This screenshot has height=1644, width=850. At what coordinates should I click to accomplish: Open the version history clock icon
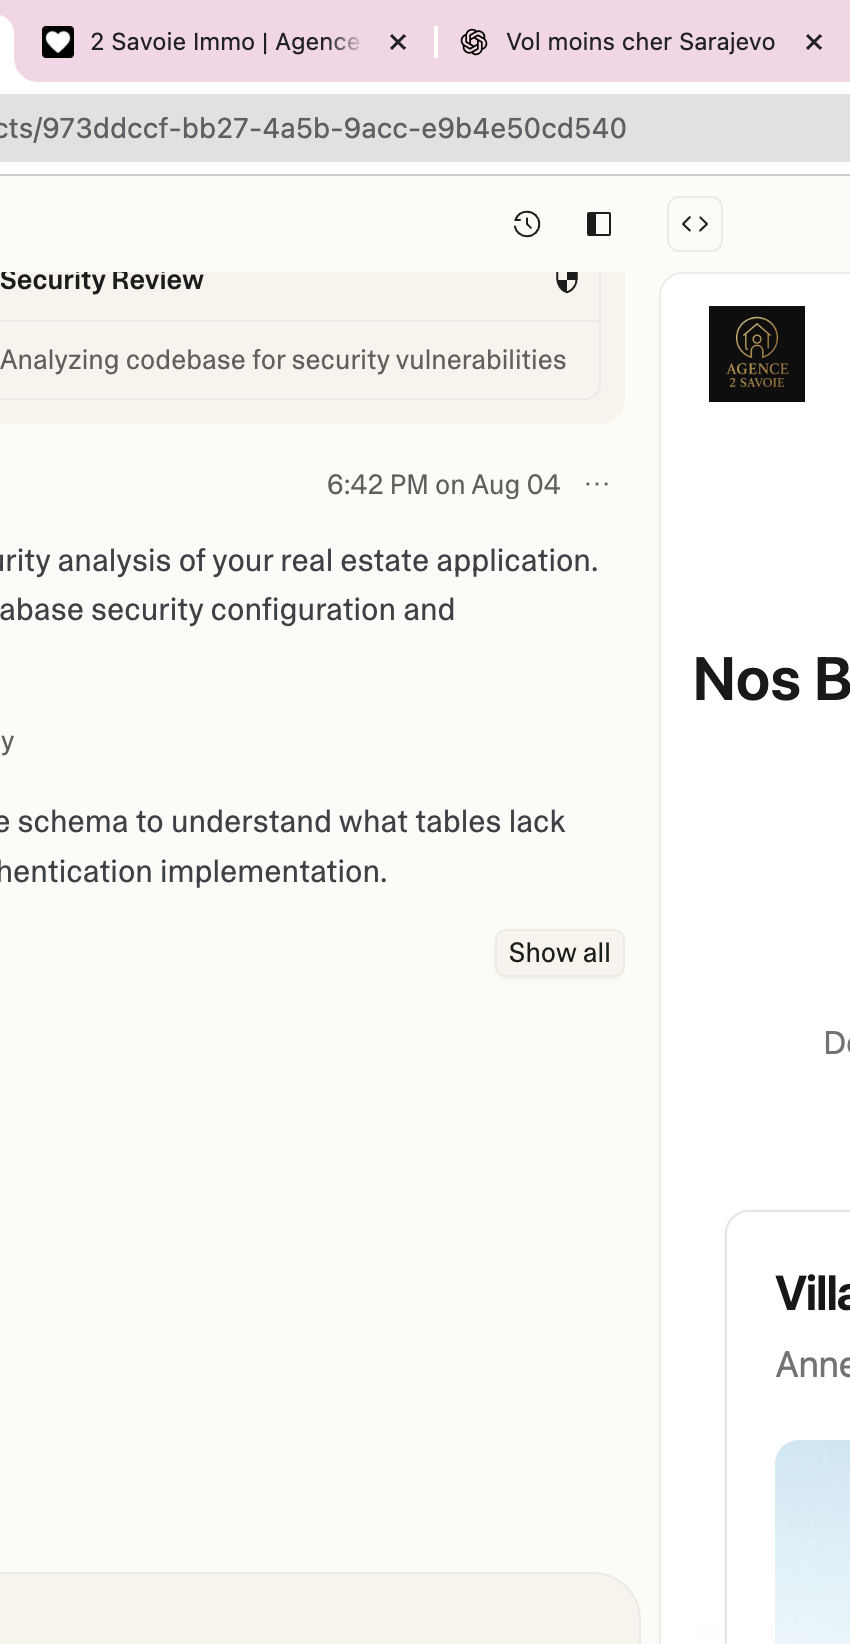[527, 224]
